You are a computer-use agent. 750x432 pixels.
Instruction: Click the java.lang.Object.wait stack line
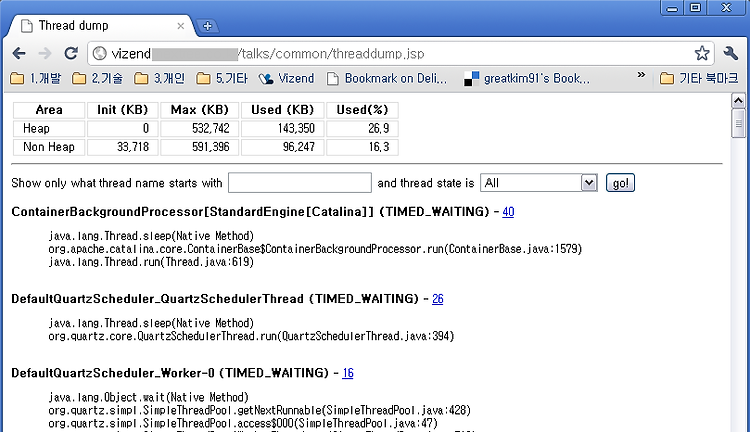point(148,397)
